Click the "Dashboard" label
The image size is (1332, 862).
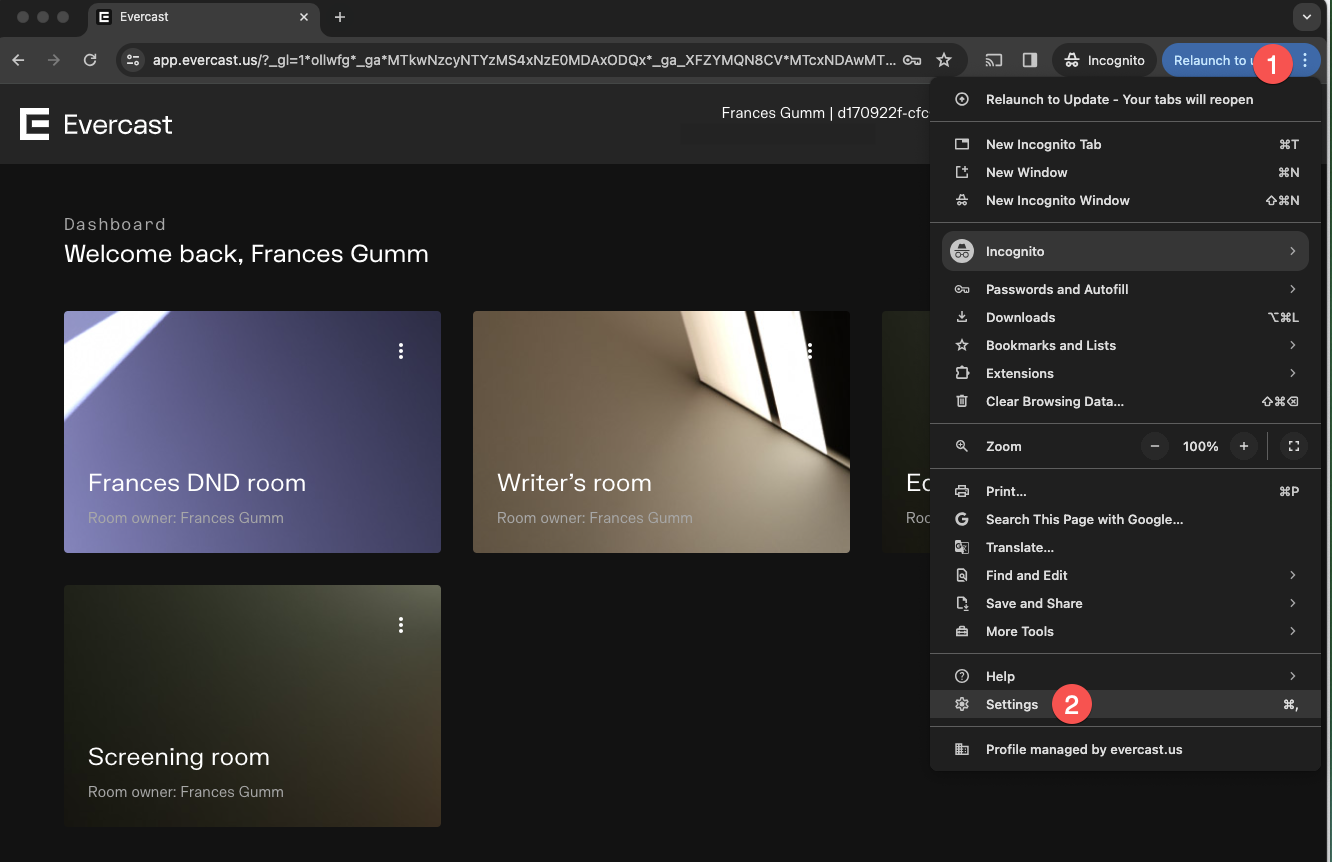pos(115,224)
